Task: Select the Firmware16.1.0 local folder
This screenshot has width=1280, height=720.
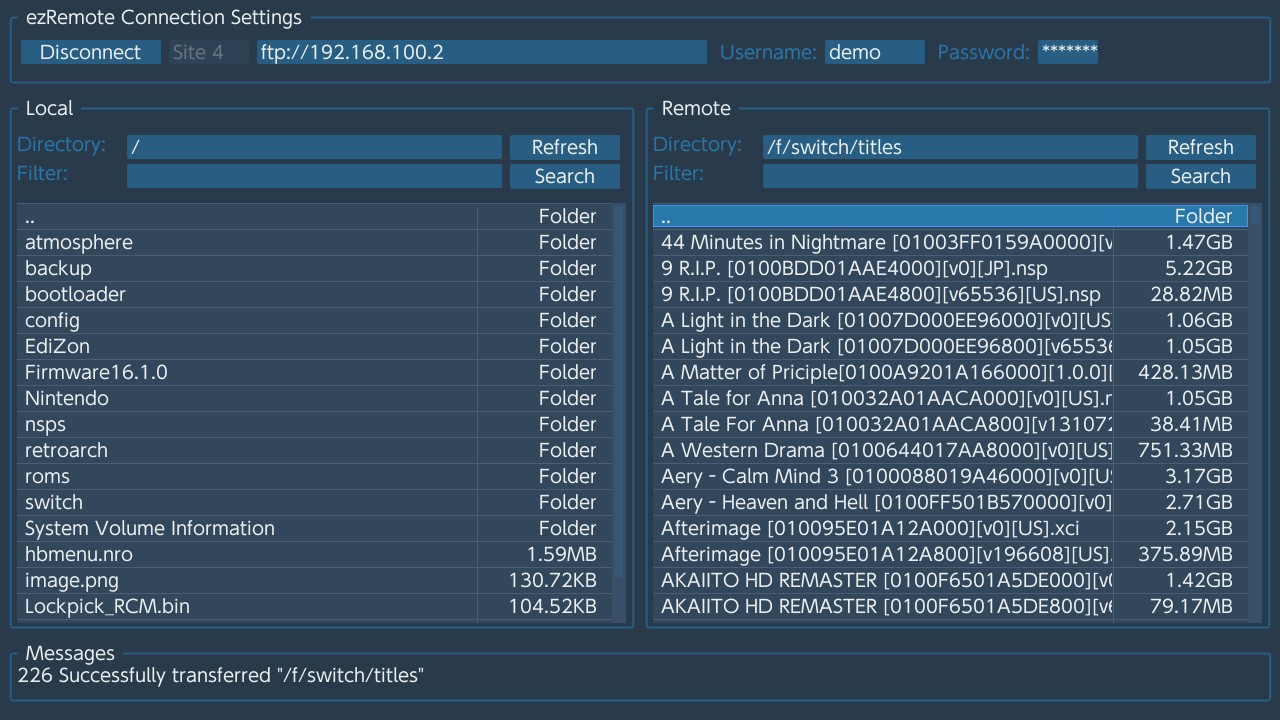Action: [96, 373]
